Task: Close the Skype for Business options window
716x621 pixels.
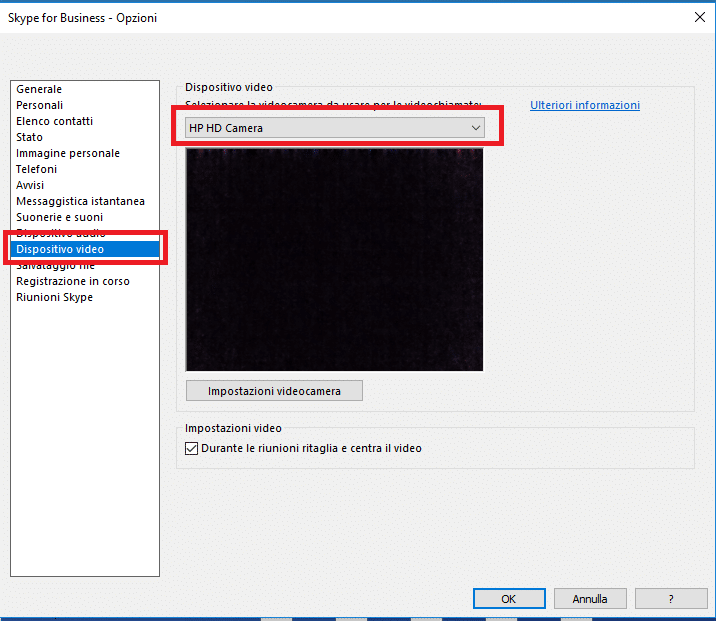Action: pyautogui.click(x=700, y=17)
